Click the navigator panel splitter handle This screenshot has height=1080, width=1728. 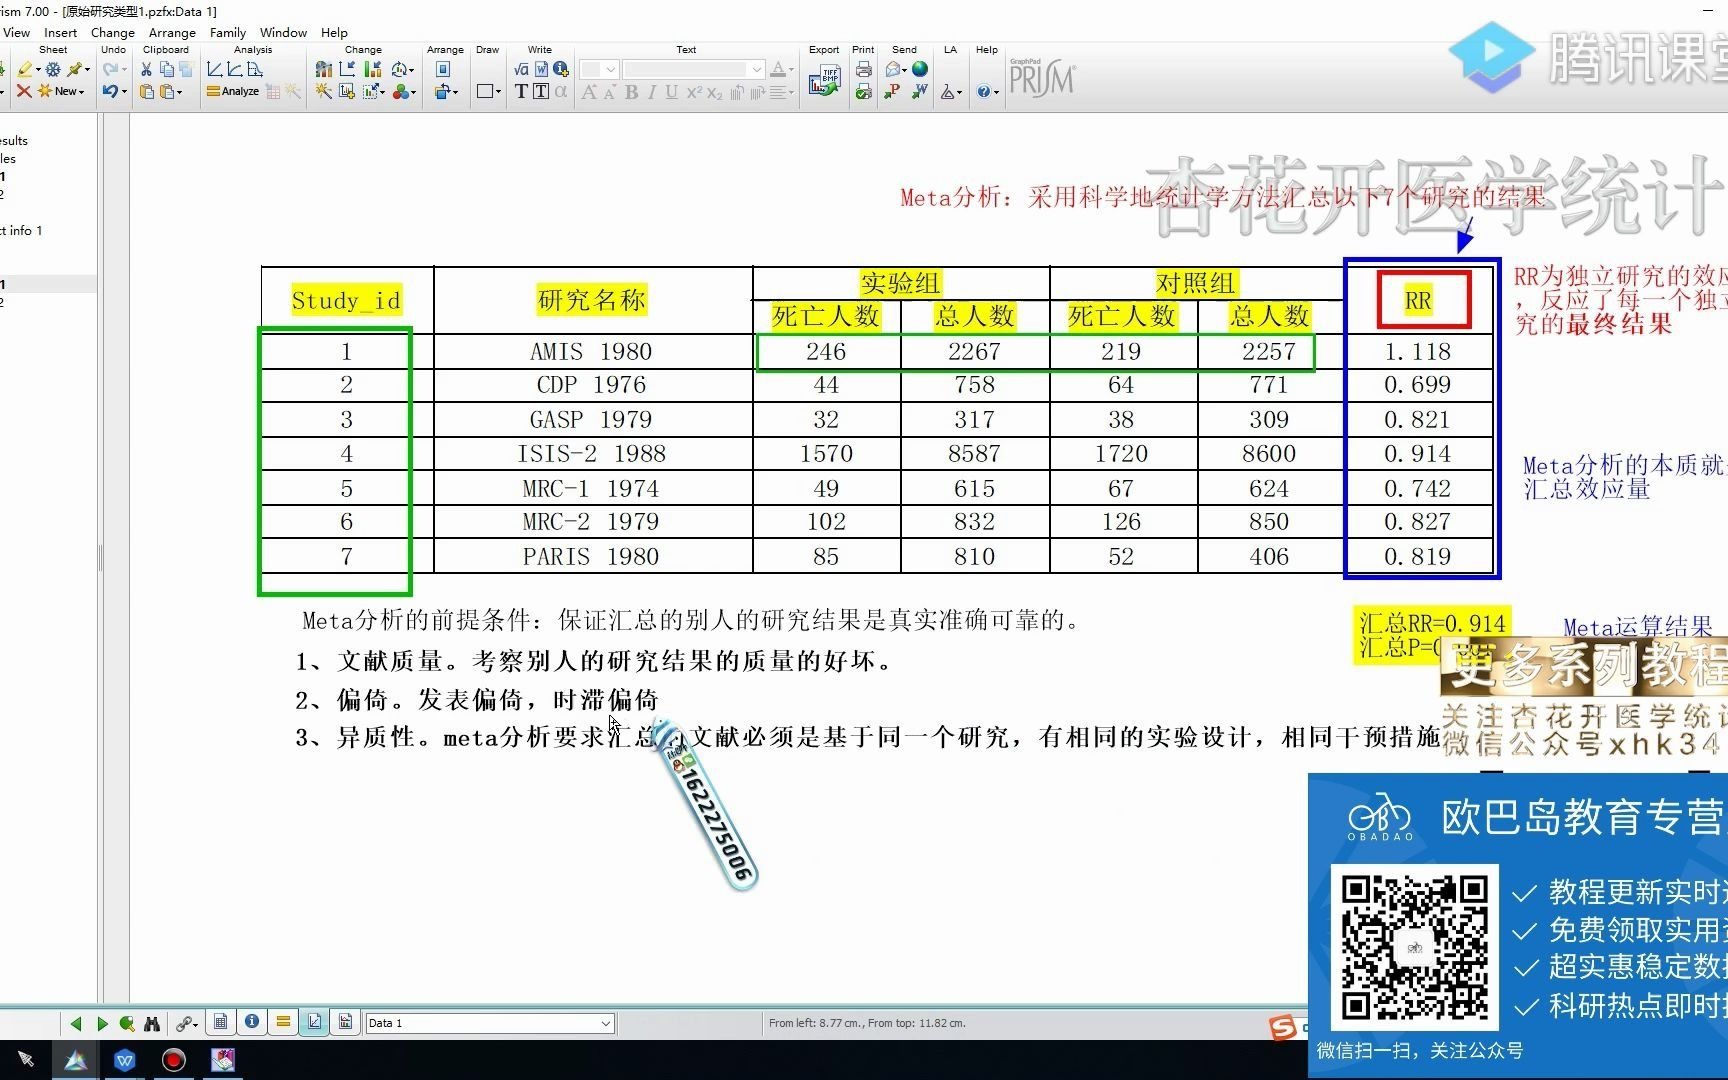point(100,558)
